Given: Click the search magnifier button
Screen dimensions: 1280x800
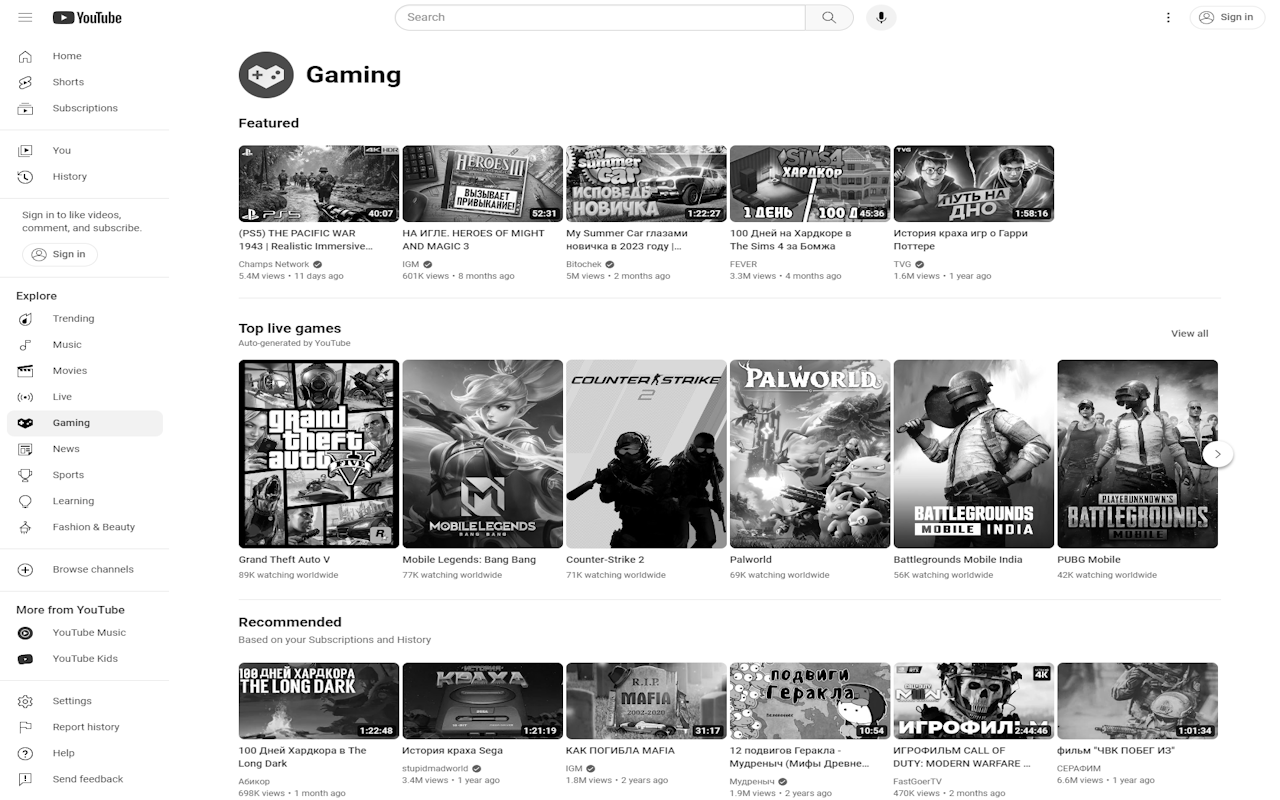Looking at the screenshot, I should tap(829, 17).
